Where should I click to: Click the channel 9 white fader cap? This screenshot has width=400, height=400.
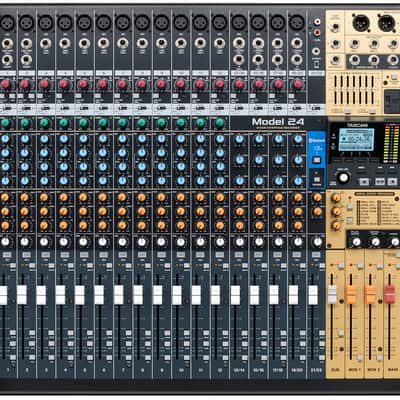[x=157, y=295]
